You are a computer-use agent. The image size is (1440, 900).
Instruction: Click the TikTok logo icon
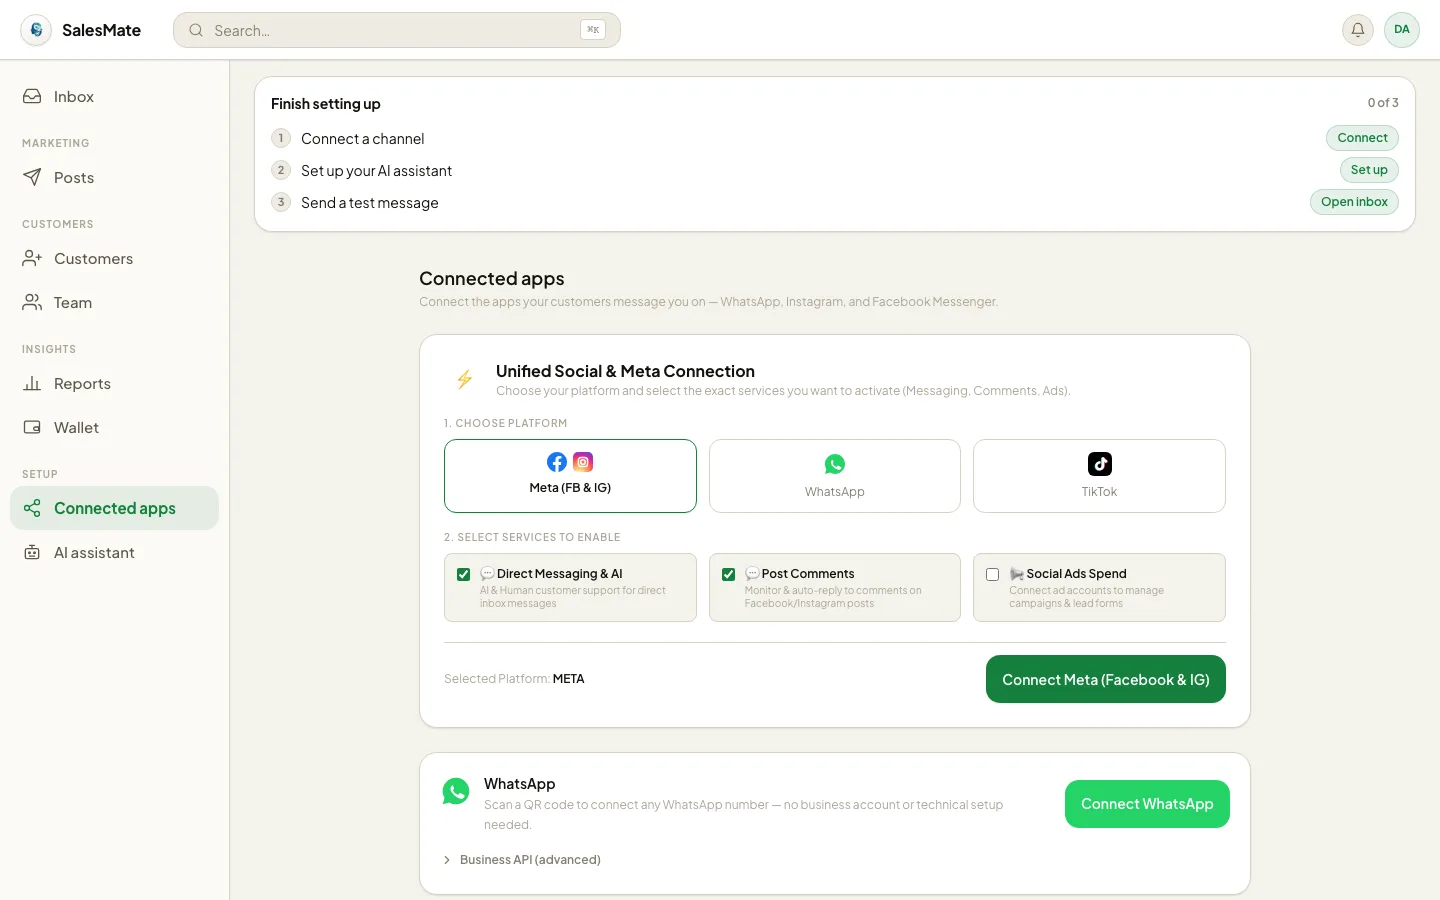pyautogui.click(x=1100, y=464)
